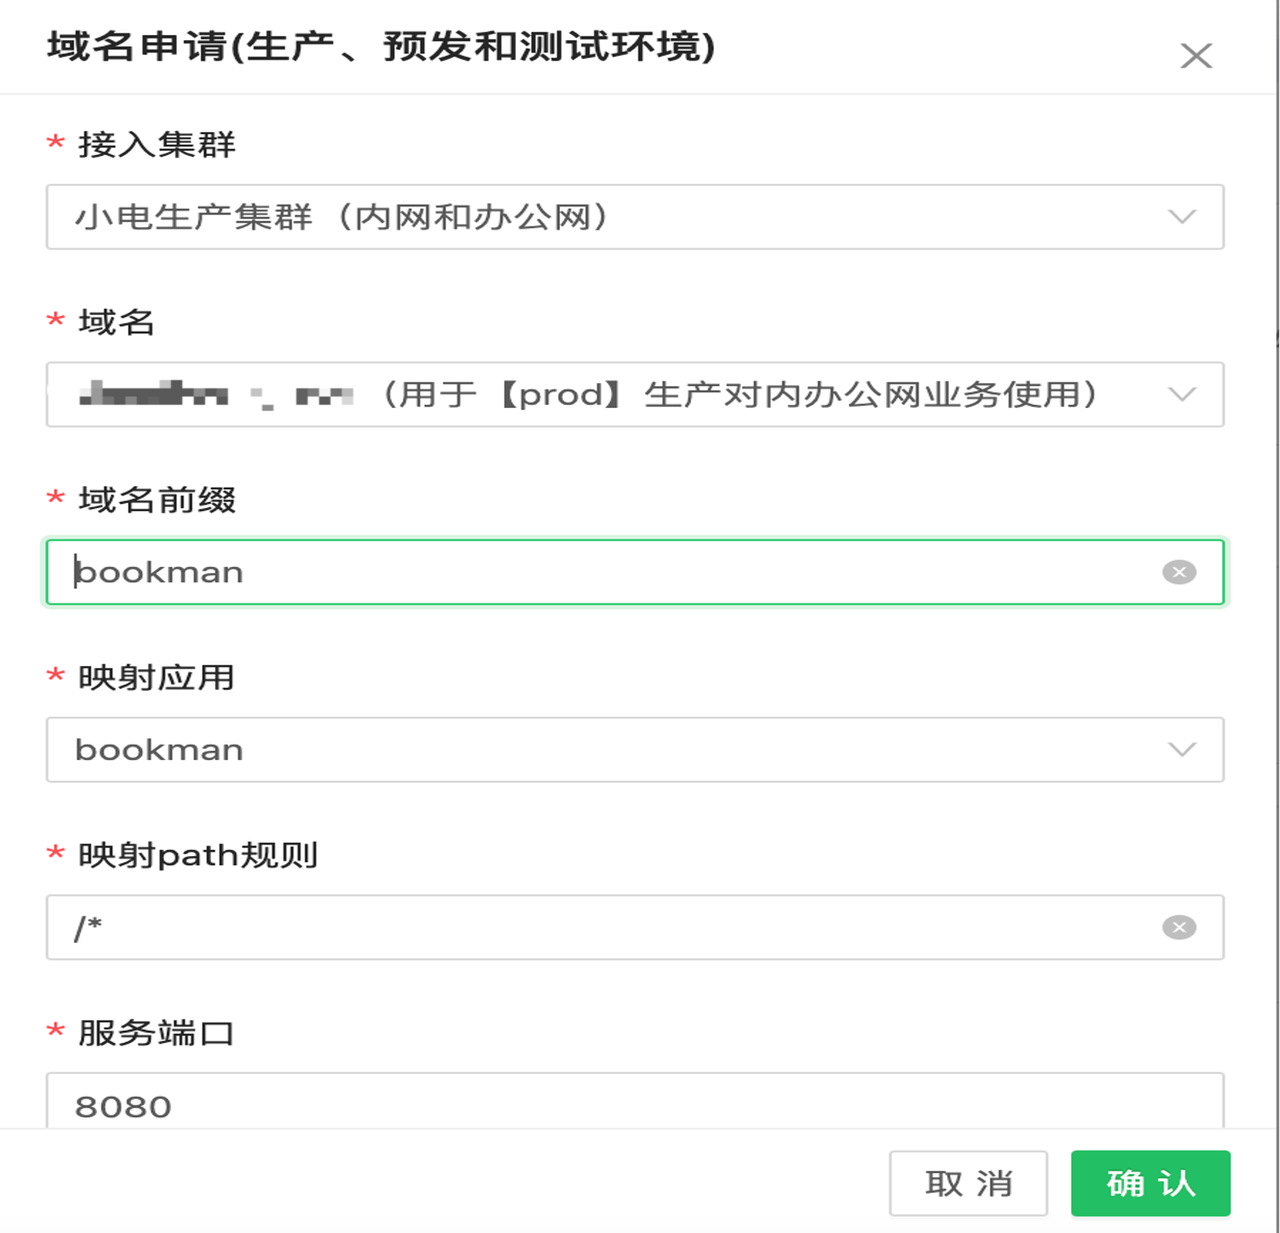Viewport: 1280px width, 1233px height.
Task: Expand the 接入集群 dropdown arrow
Action: click(1182, 217)
